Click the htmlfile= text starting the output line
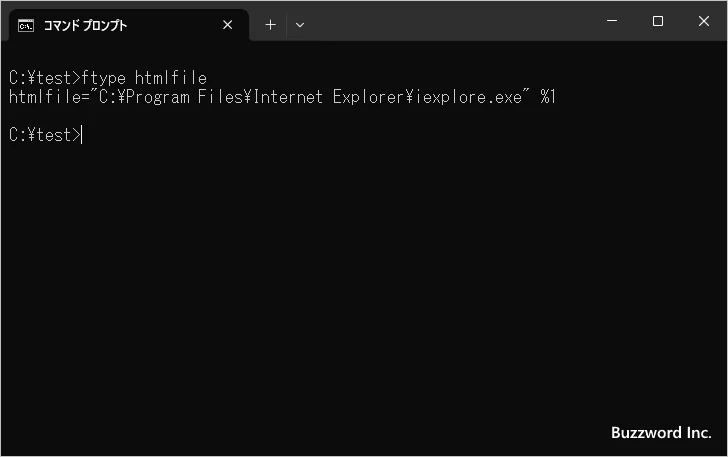 49,97
